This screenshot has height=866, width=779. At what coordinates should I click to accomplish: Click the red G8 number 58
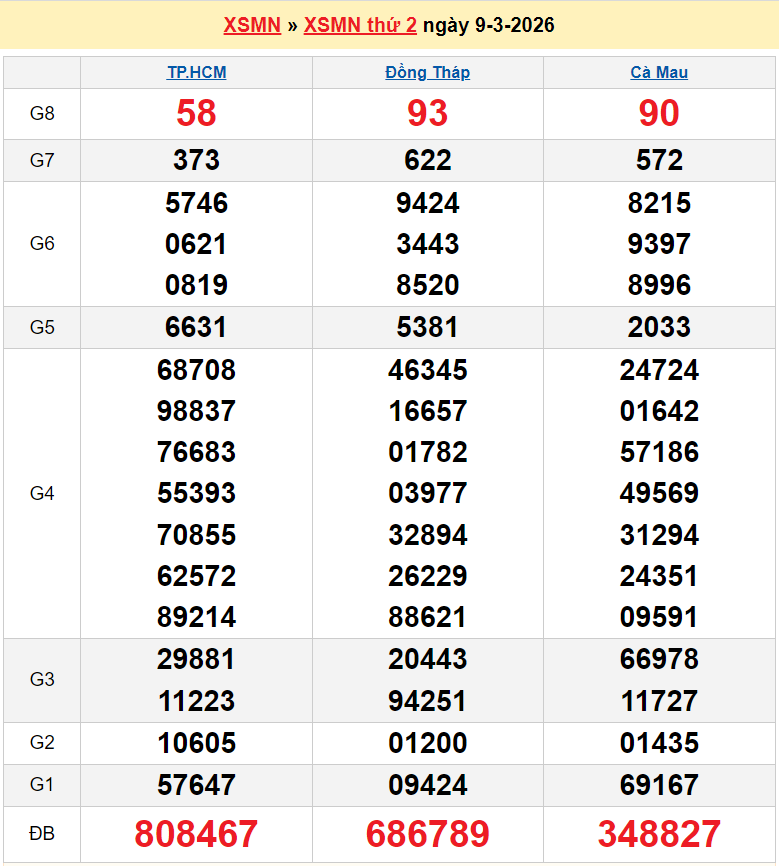[196, 113]
